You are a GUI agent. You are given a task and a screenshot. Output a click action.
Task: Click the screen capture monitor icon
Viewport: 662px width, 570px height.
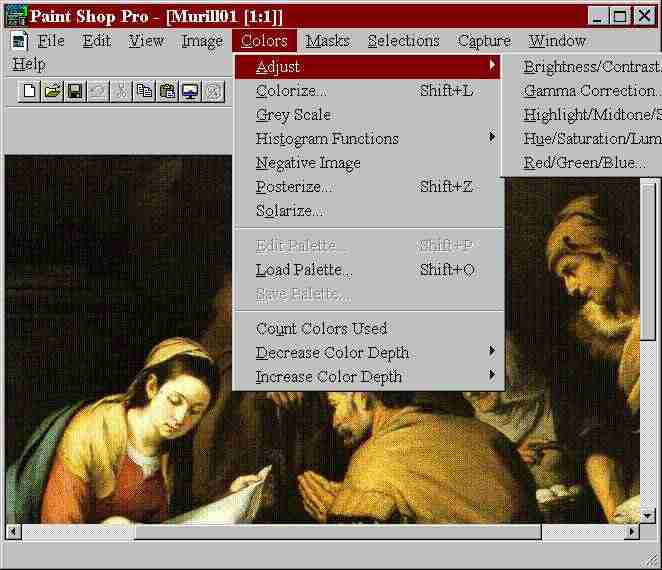pos(190,91)
